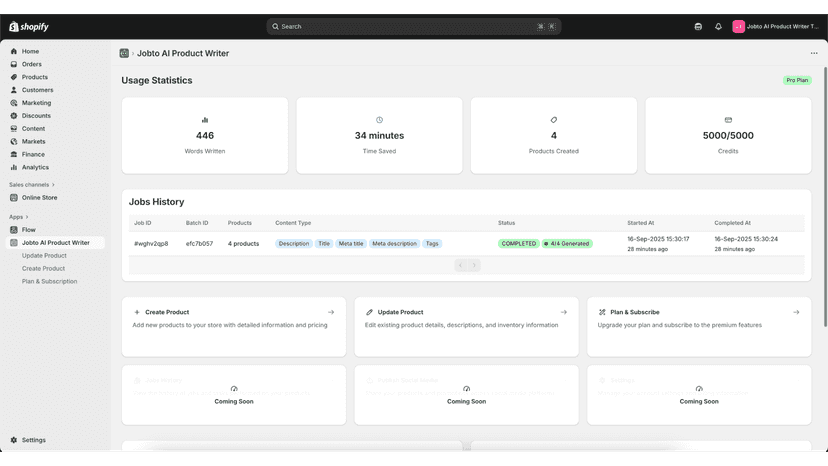Open Analytics in the sidebar

pyautogui.click(x=35, y=167)
